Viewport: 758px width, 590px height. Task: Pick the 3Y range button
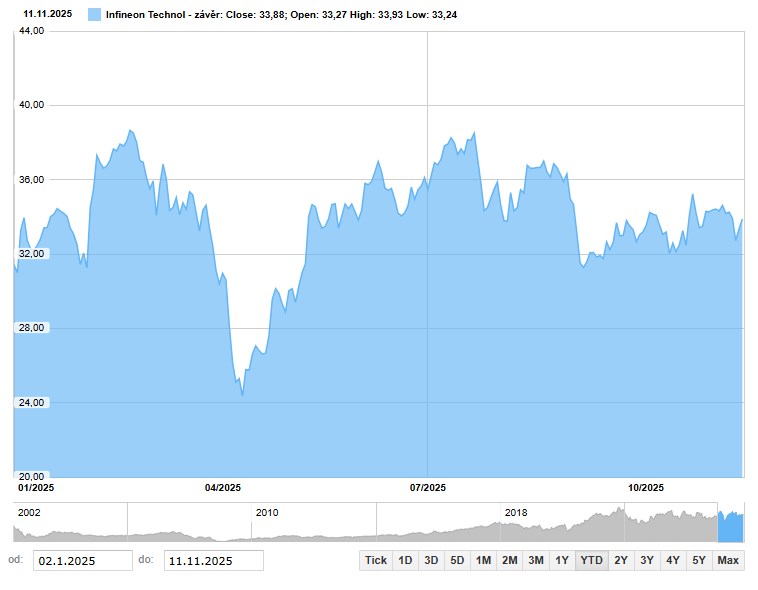tap(647, 560)
